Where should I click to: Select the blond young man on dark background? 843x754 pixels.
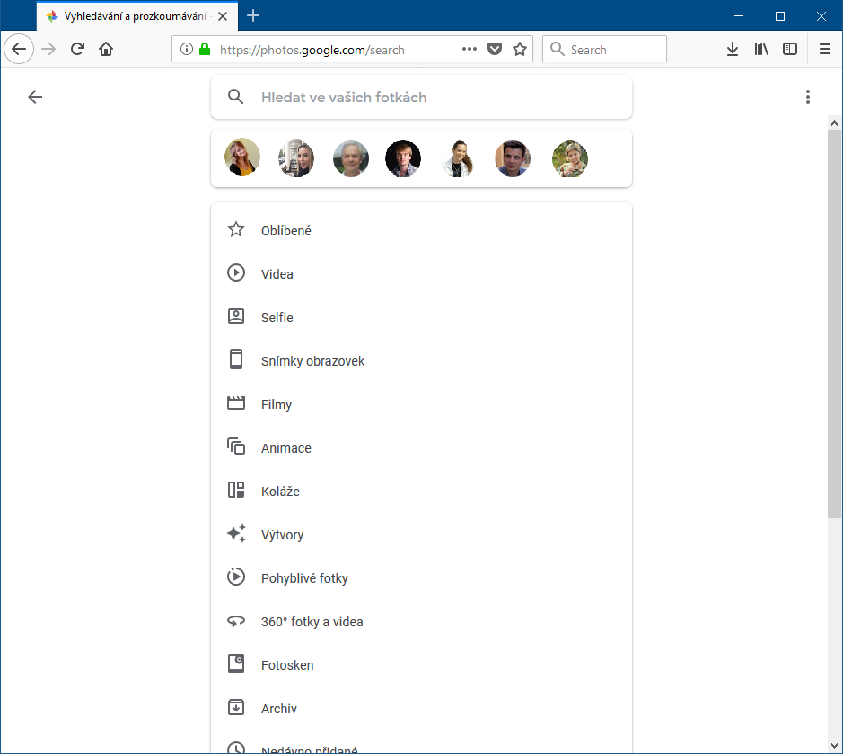click(403, 158)
